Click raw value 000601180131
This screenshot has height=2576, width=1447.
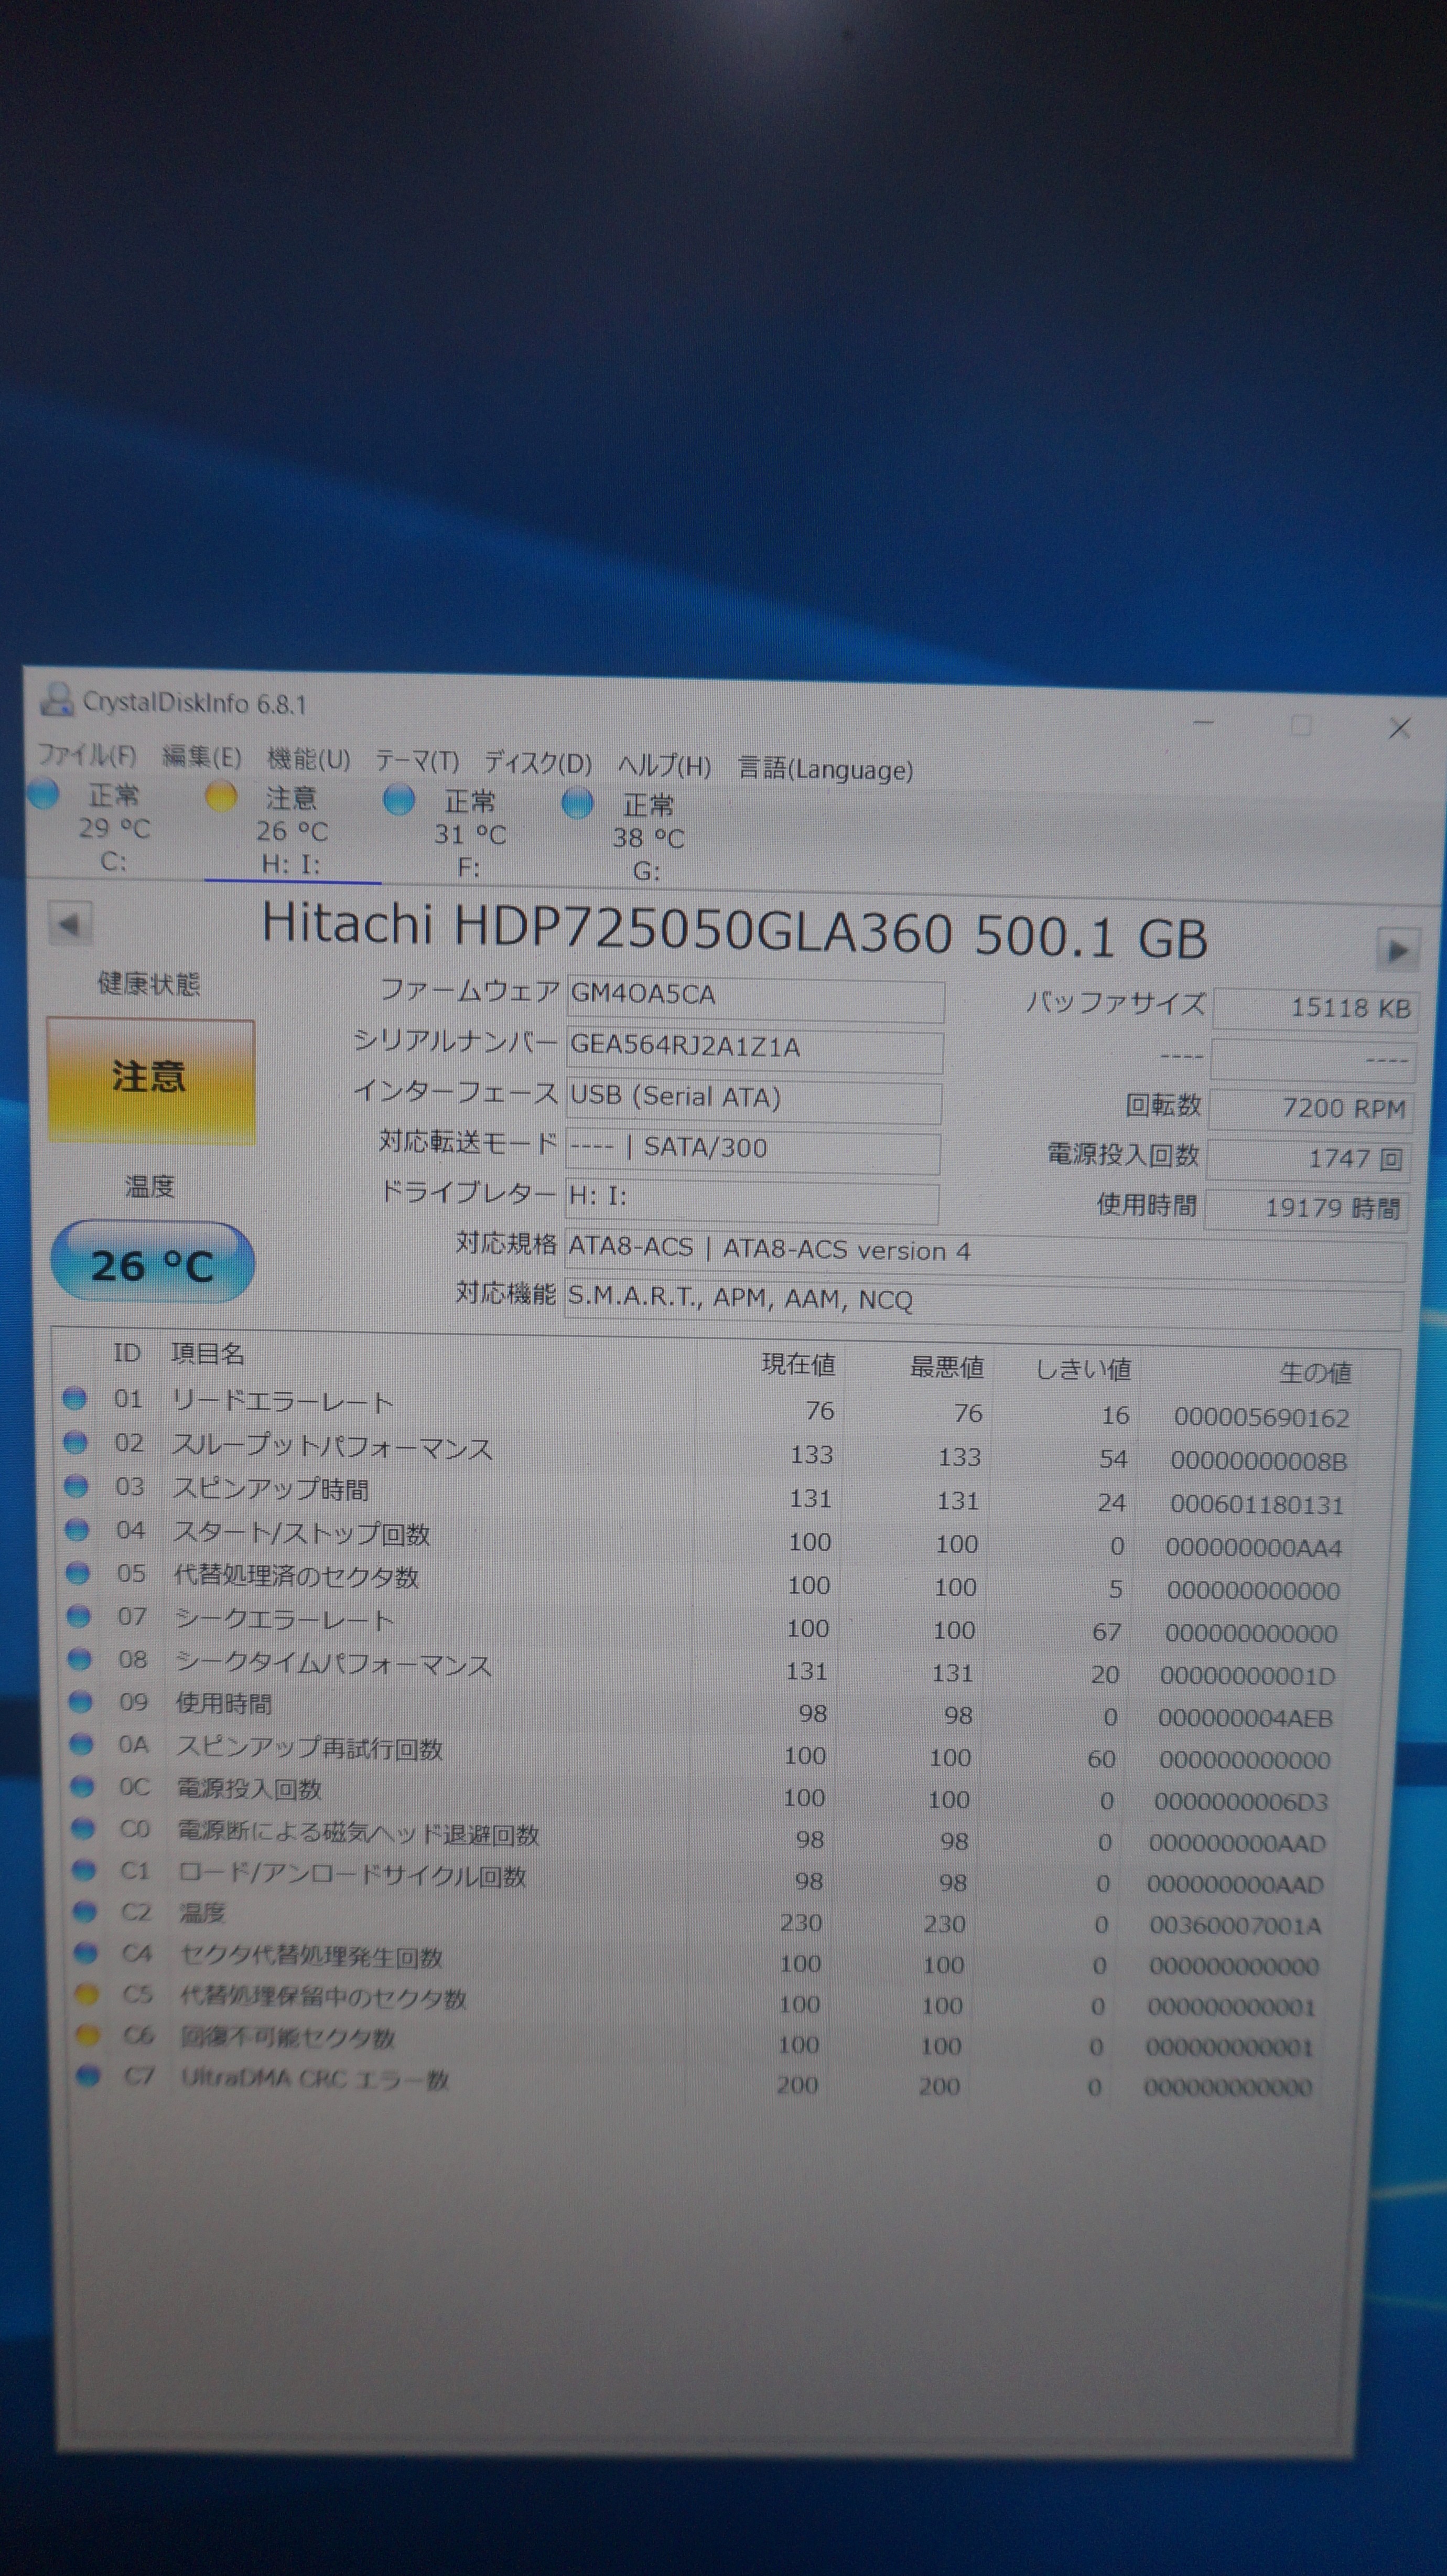click(x=1256, y=1505)
